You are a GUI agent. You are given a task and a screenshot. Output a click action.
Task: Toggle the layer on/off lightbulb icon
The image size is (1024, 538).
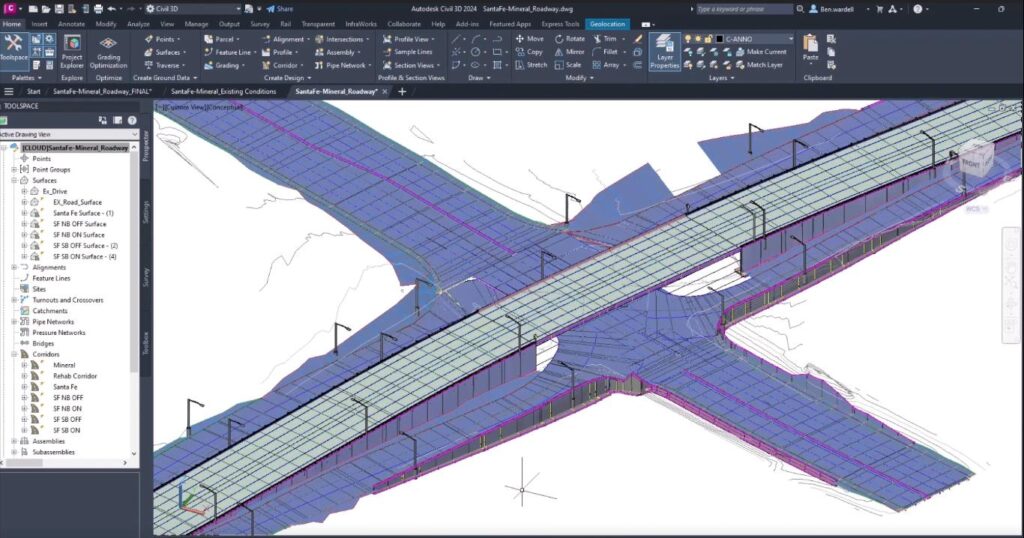(x=687, y=39)
